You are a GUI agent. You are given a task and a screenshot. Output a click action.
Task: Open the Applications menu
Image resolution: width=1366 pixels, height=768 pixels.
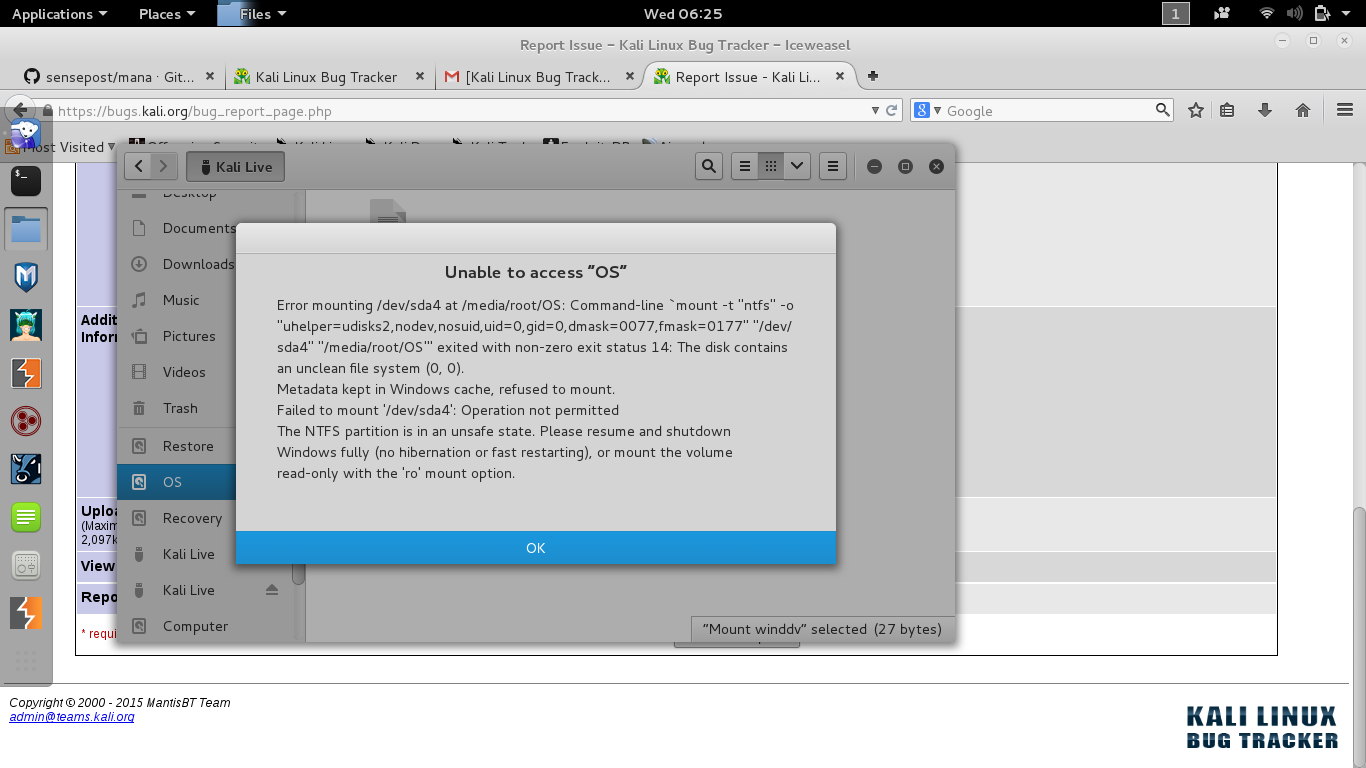(x=59, y=14)
